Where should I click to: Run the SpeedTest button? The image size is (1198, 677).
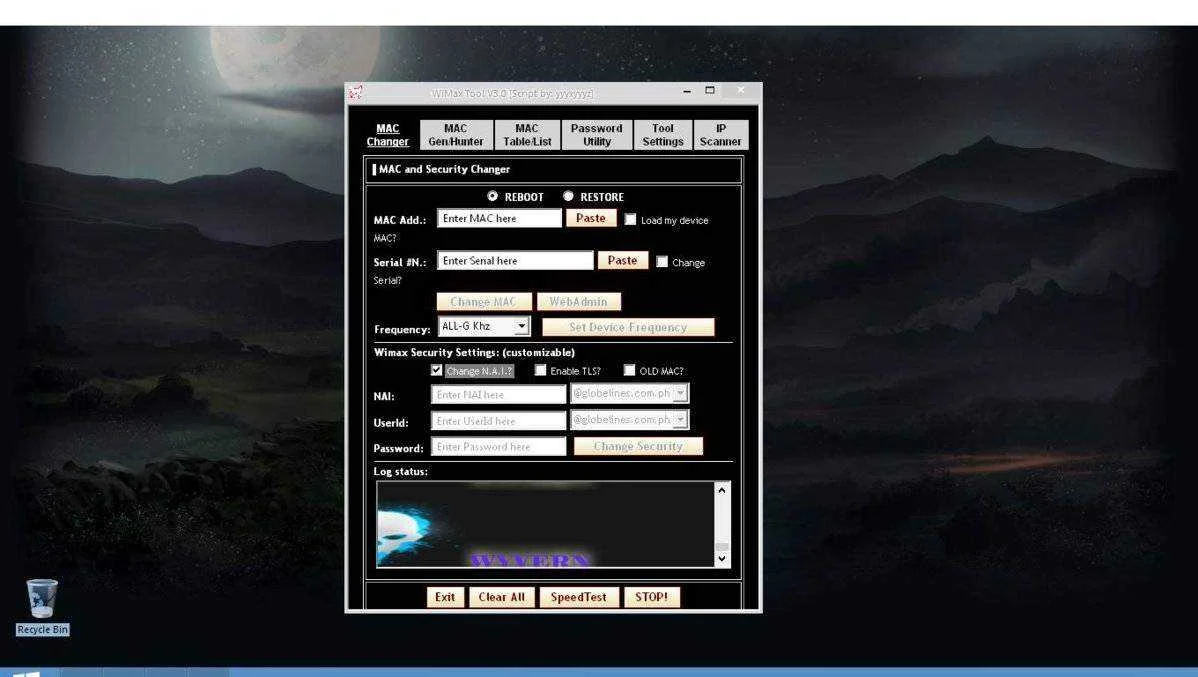(578, 597)
